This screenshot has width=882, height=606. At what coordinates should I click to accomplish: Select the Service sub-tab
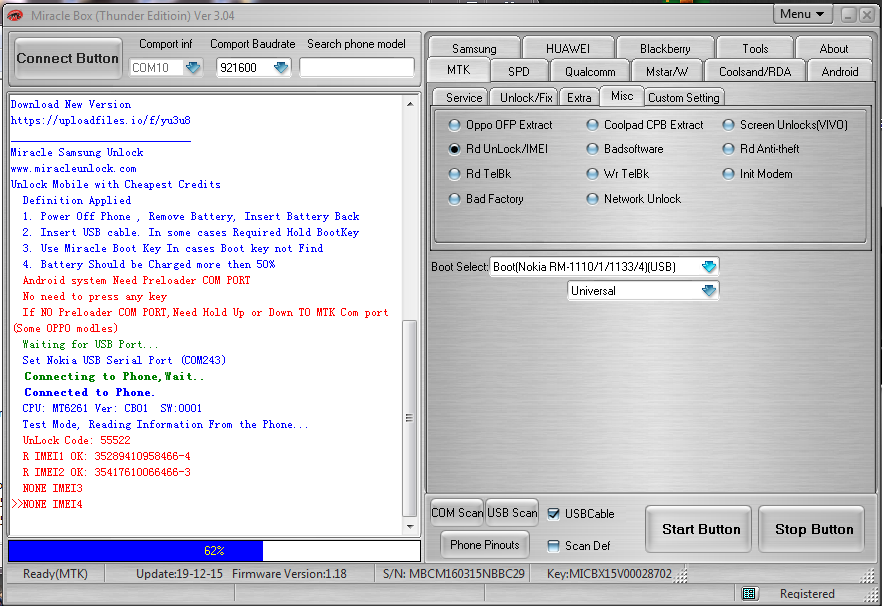pyautogui.click(x=464, y=97)
